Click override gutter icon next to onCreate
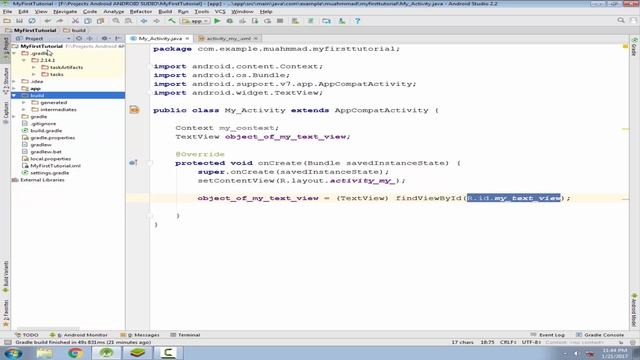Viewport: 640px width, 360px height. pos(133,163)
